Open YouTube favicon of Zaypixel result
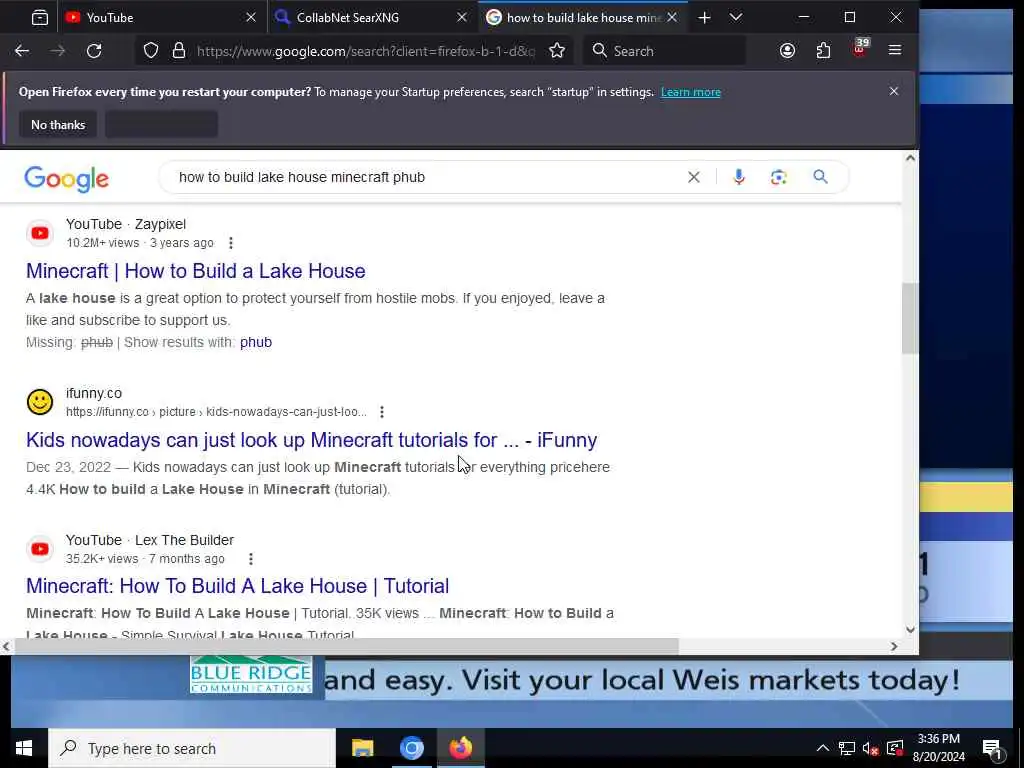 (40, 233)
